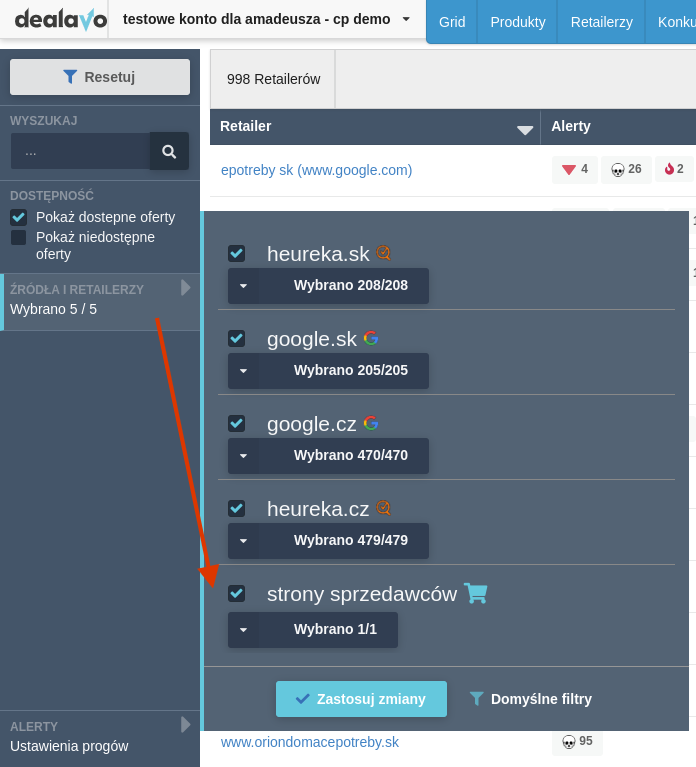Uncheck the strony sprzedawców checkbox

[237, 594]
